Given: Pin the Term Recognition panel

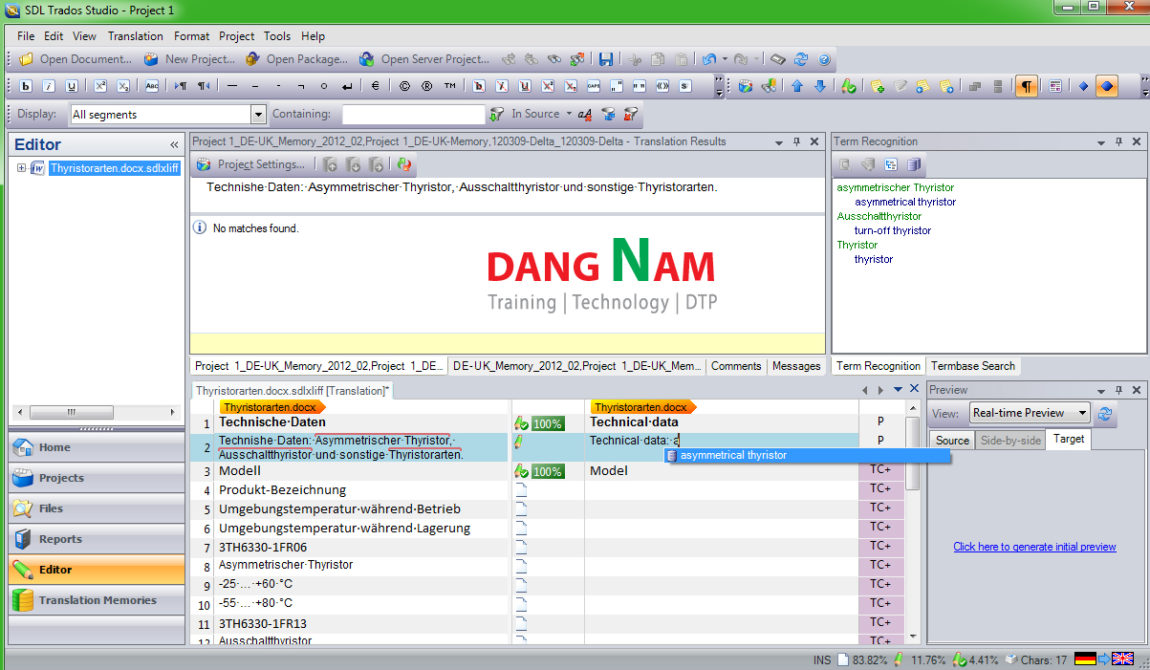Looking at the screenshot, I should [1118, 141].
